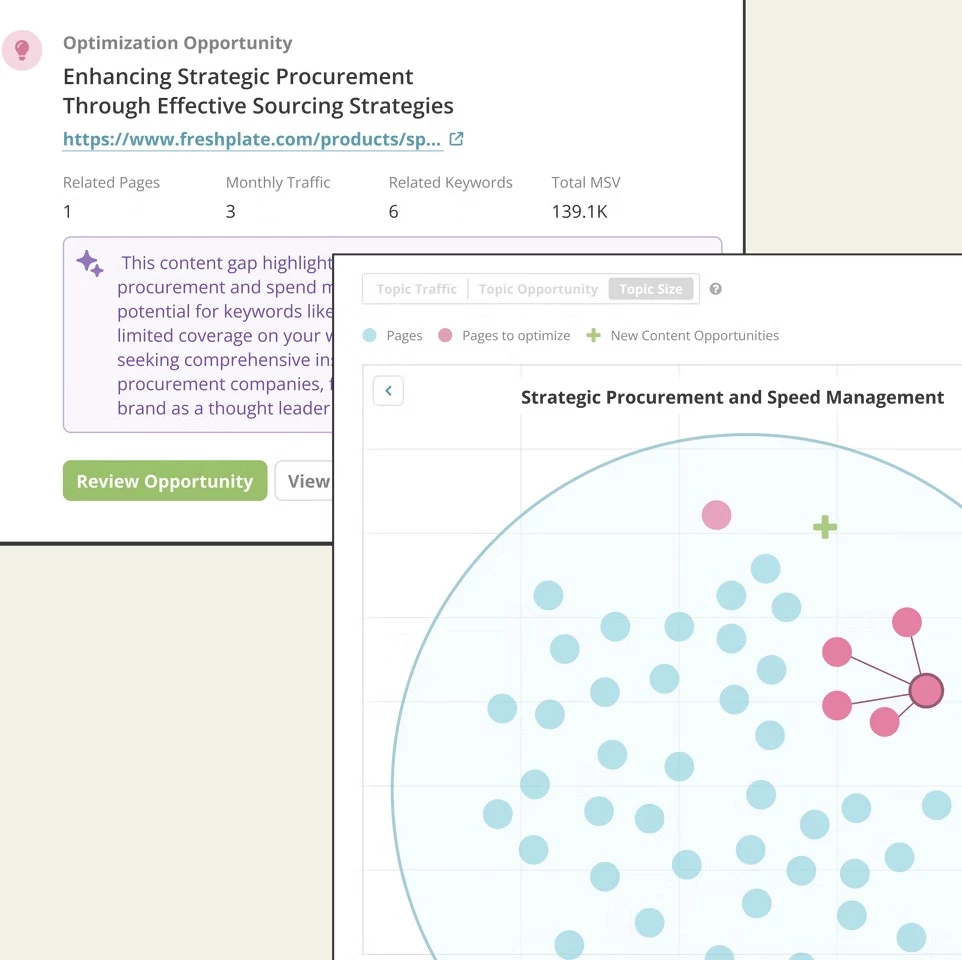Click the Related Pages value 1
The height and width of the screenshot is (960, 962).
pos(67,212)
